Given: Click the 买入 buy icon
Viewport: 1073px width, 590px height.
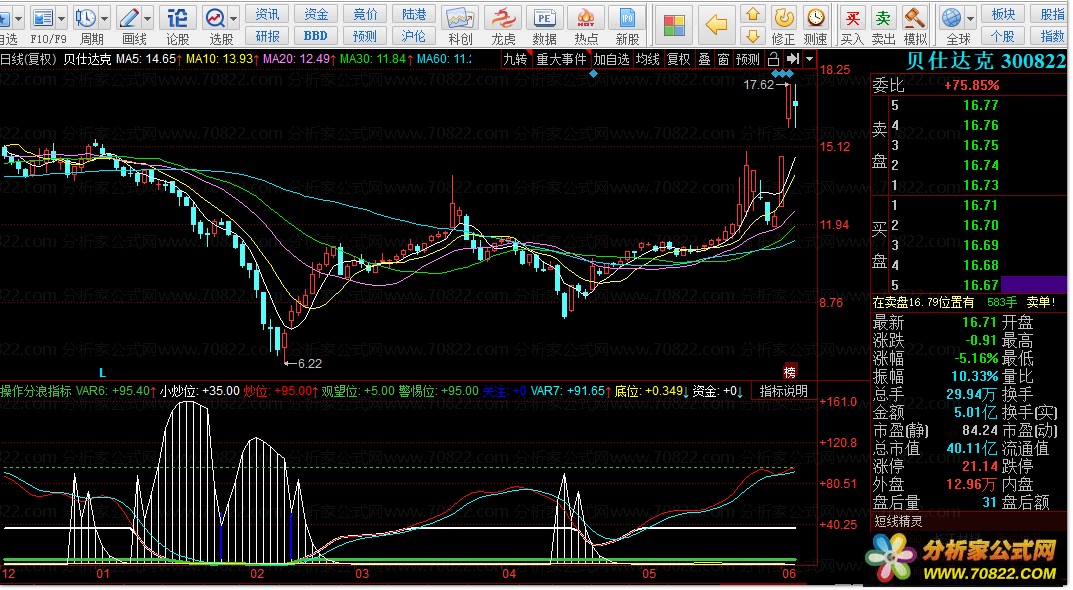Looking at the screenshot, I should 852,18.
